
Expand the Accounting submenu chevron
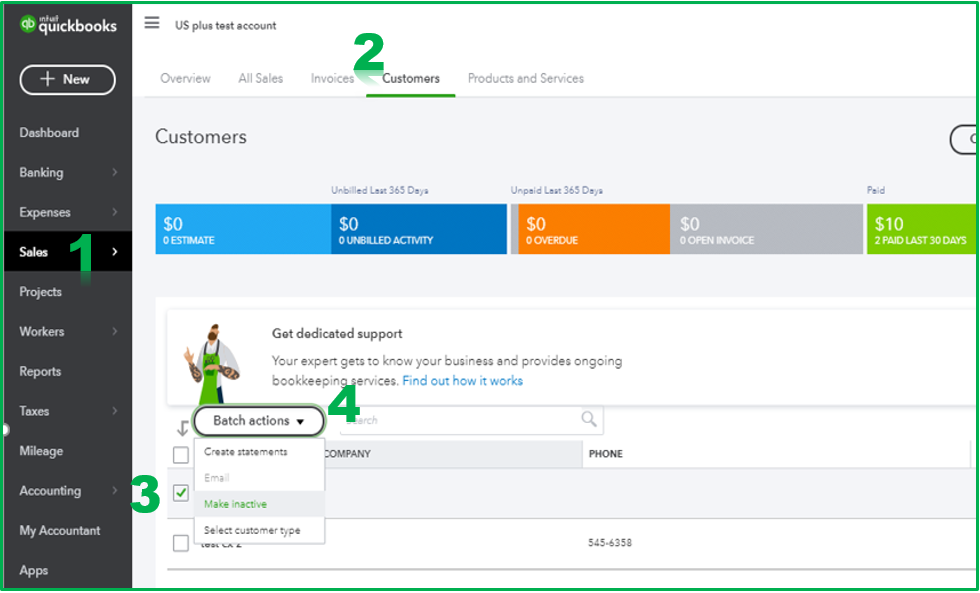pyautogui.click(x=115, y=491)
